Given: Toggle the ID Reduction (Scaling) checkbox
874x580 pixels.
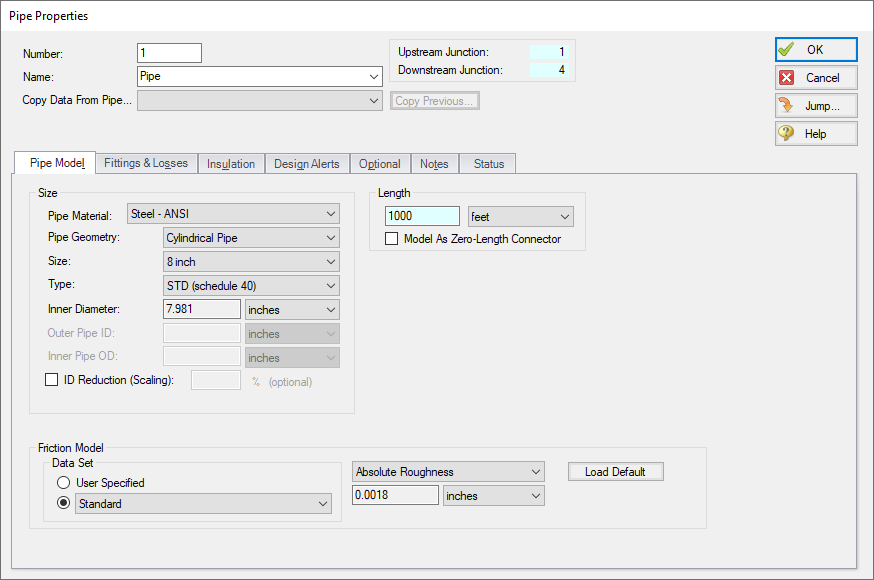Looking at the screenshot, I should click(x=52, y=380).
